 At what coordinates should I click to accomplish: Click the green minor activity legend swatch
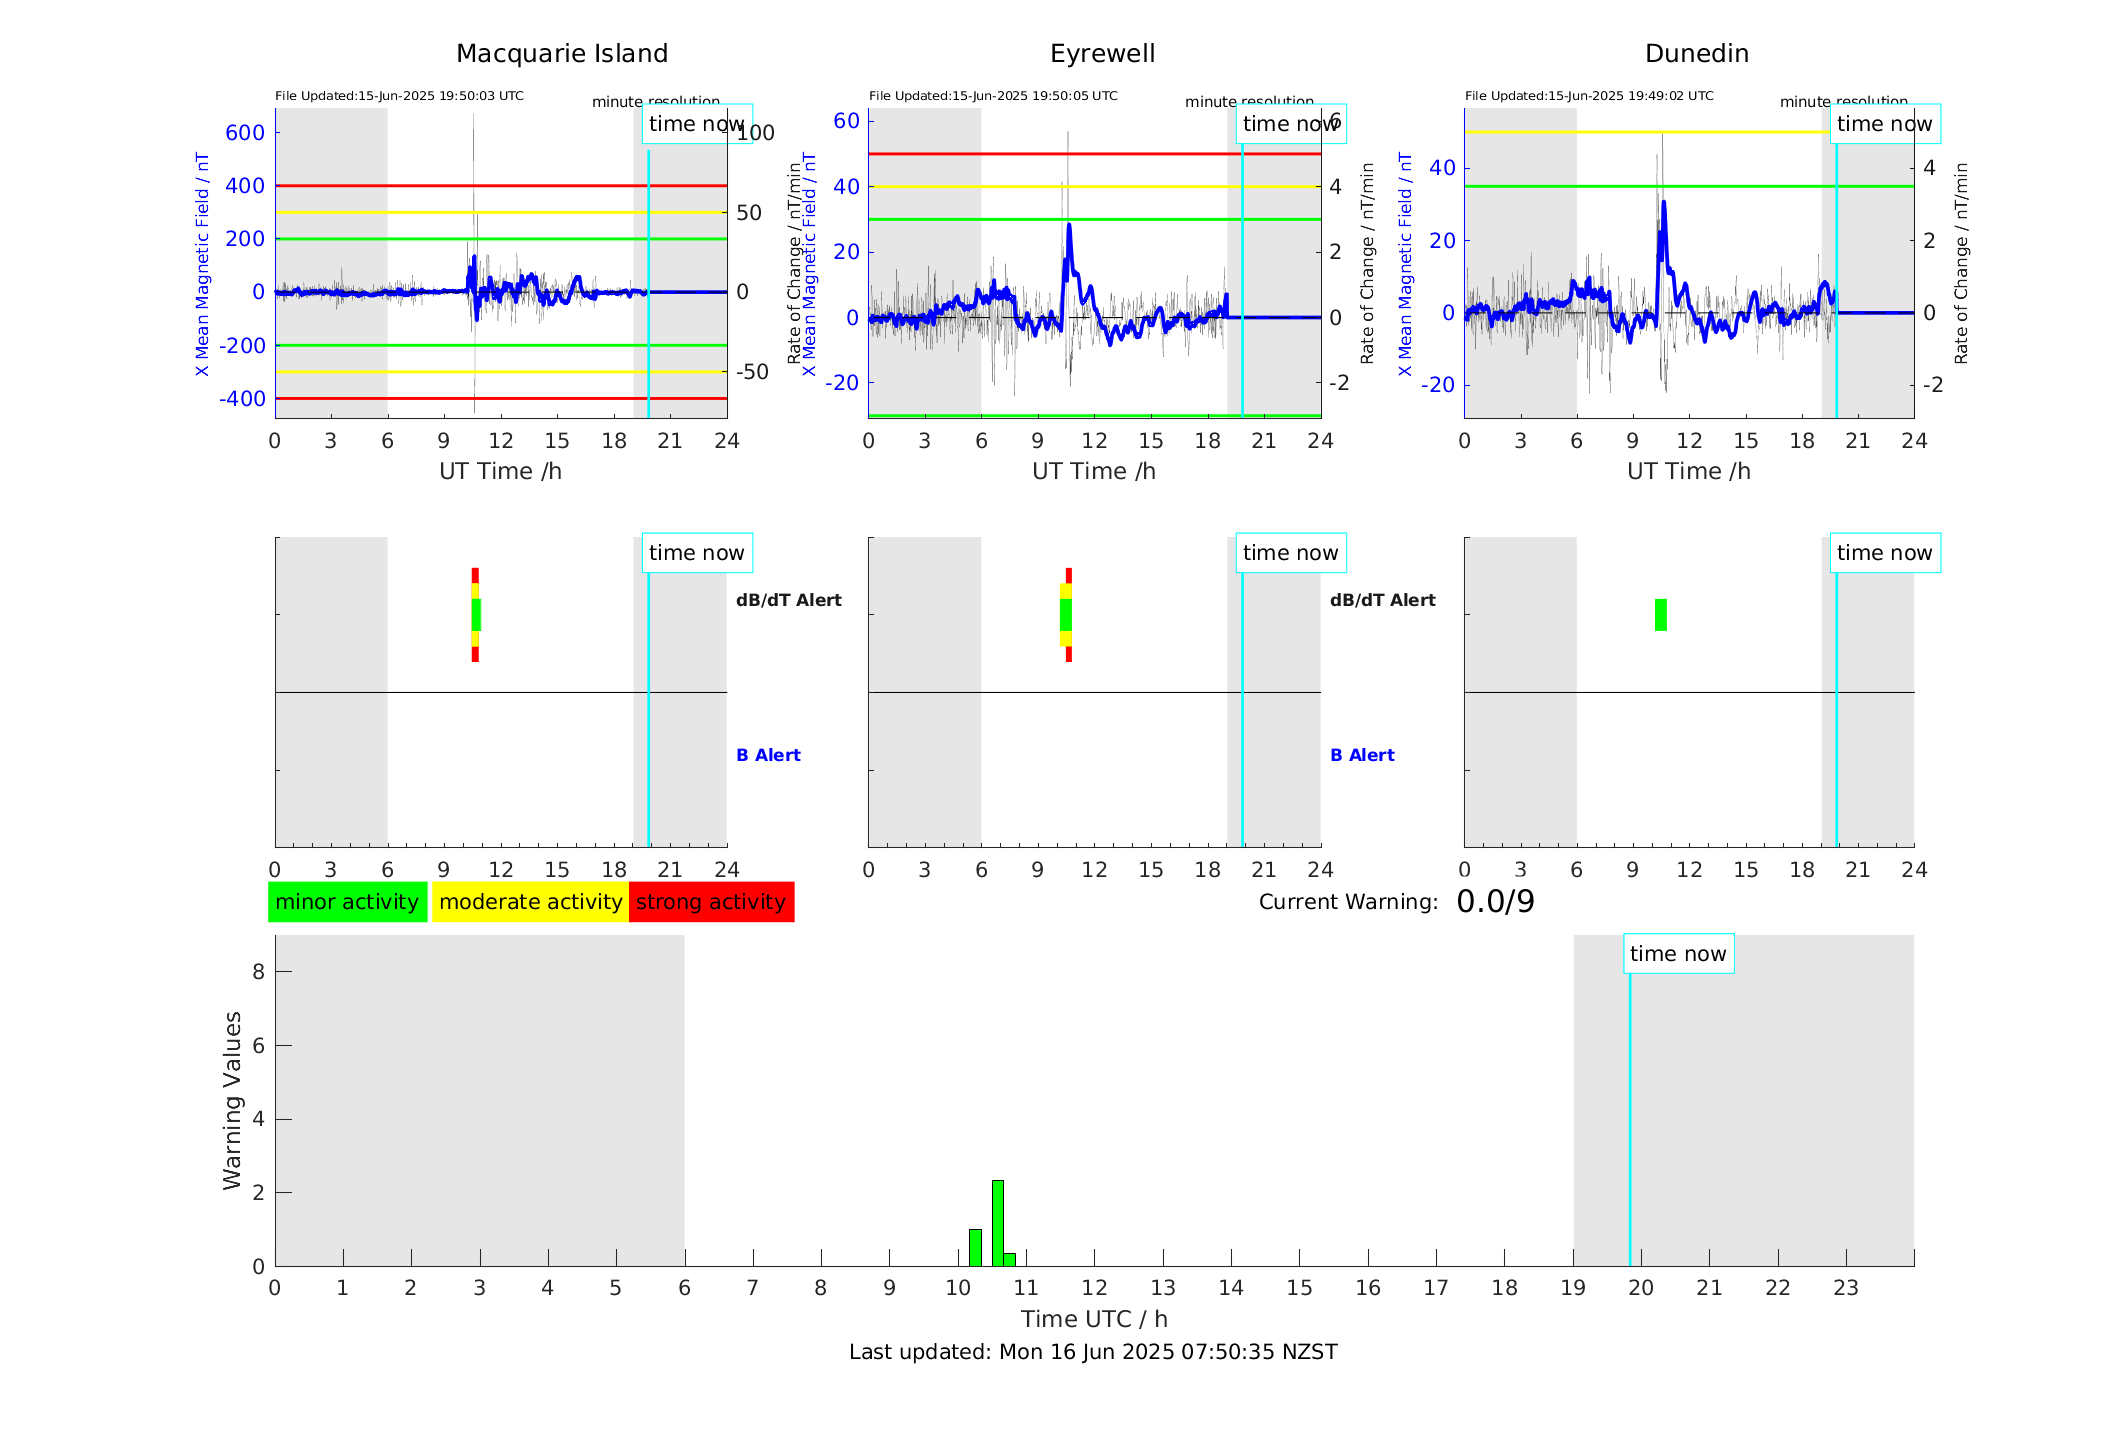[x=347, y=902]
